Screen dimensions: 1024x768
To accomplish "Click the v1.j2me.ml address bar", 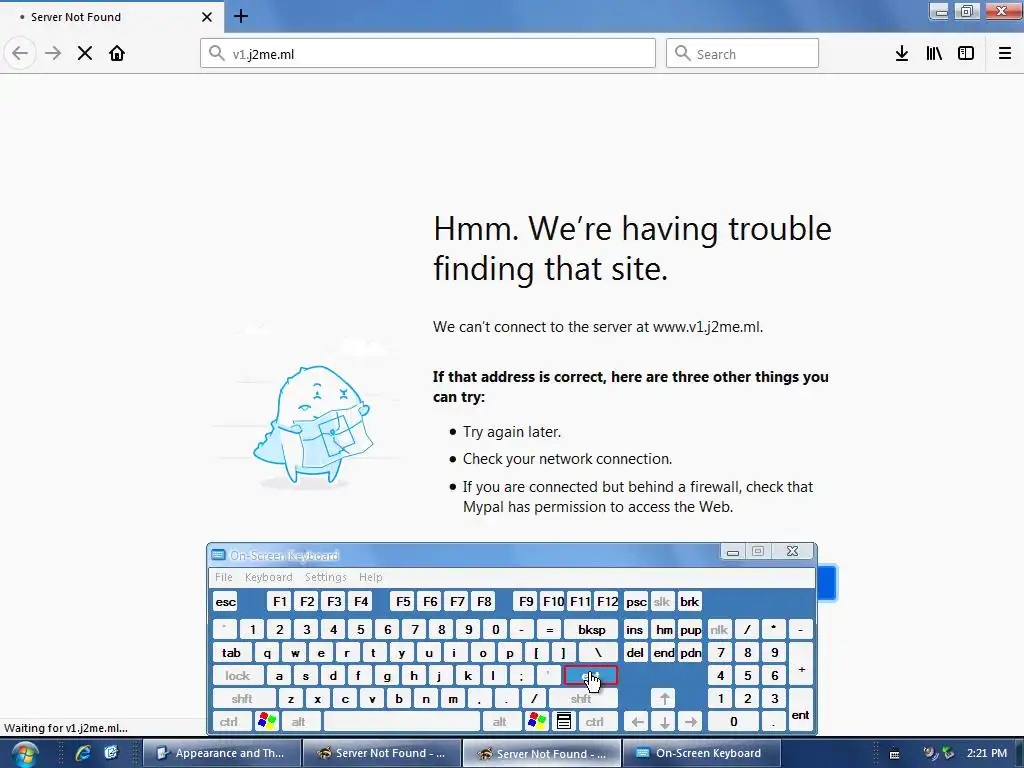I will [428, 54].
